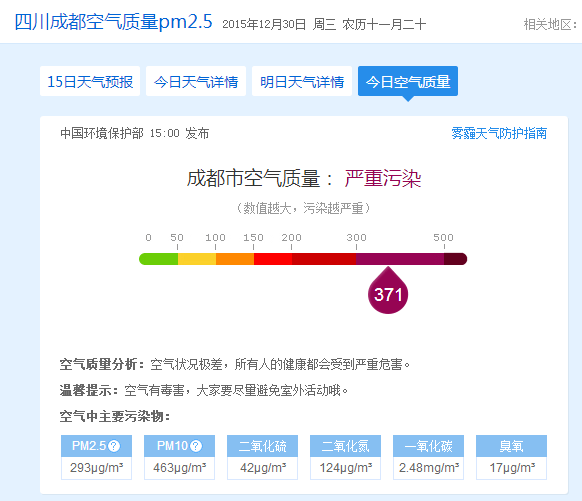Screen dimensions: 582x501
Task: Click the 17μg/m³ ozone value
Action: [511, 468]
